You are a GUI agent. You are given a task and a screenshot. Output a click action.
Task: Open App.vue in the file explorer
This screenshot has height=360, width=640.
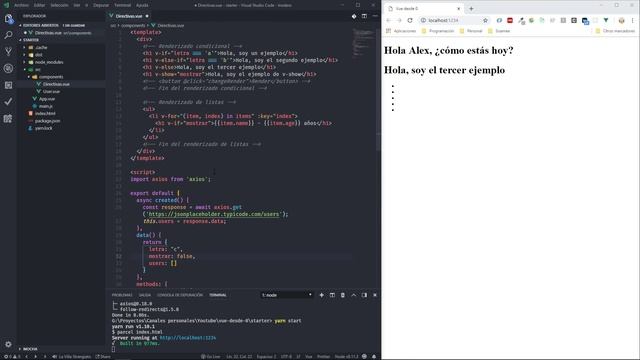pyautogui.click(x=47, y=99)
